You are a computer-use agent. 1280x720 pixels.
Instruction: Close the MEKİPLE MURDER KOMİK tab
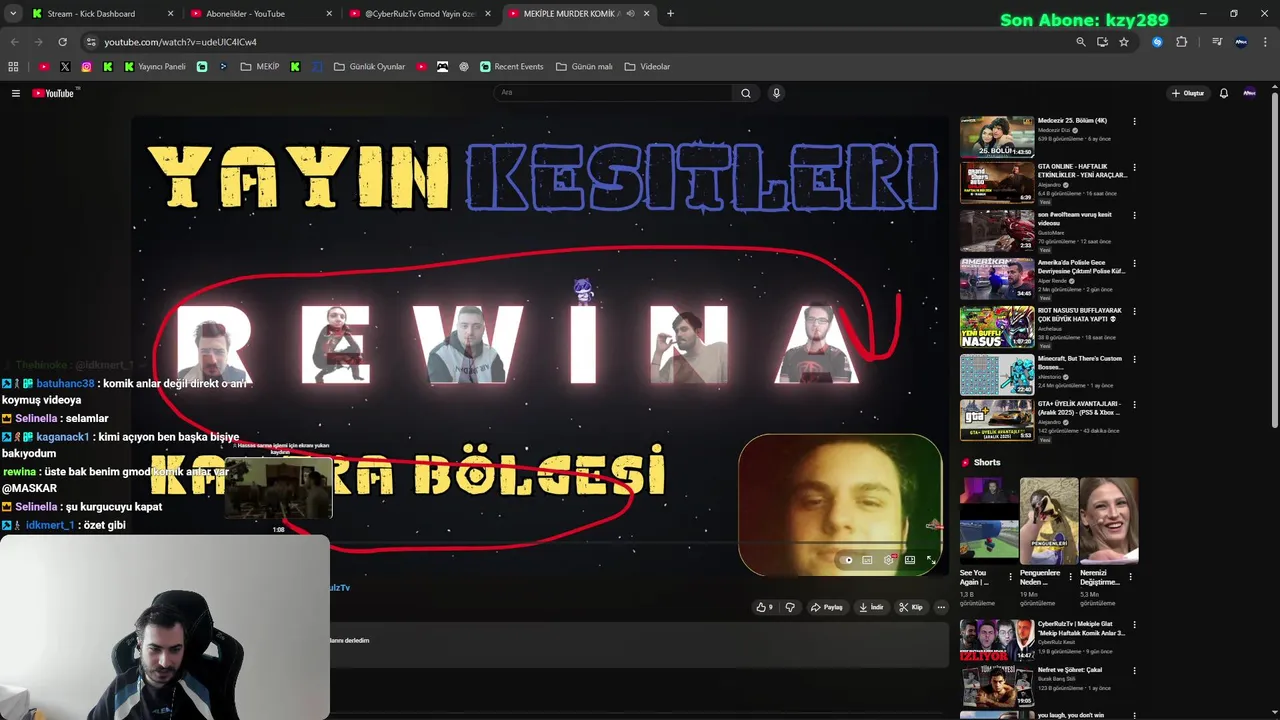[647, 14]
